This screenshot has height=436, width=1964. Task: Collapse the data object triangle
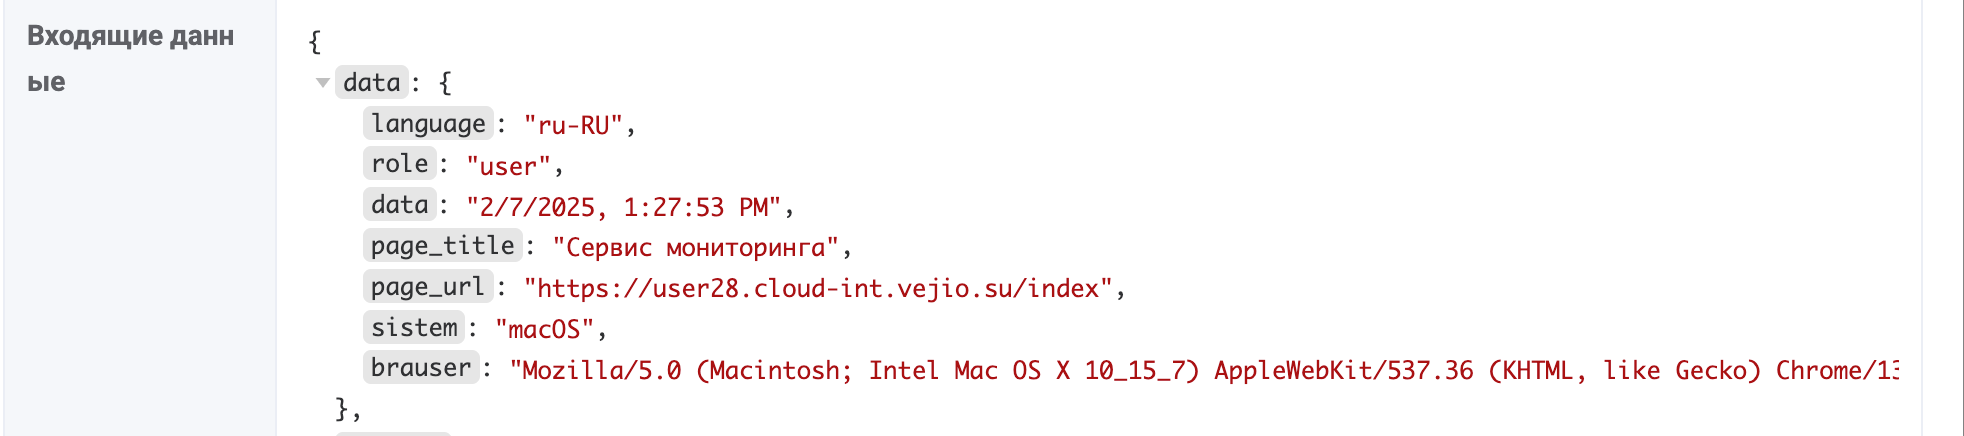(322, 83)
